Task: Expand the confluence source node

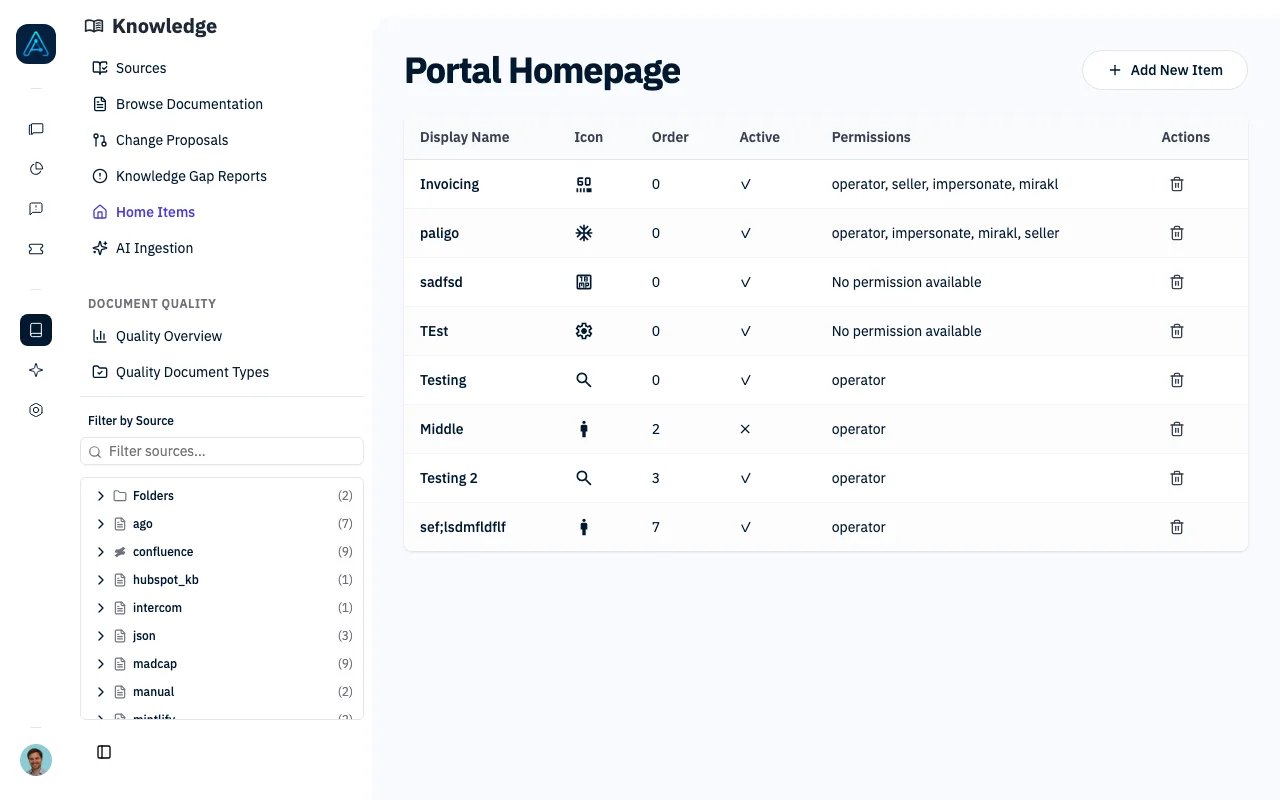Action: coord(101,552)
